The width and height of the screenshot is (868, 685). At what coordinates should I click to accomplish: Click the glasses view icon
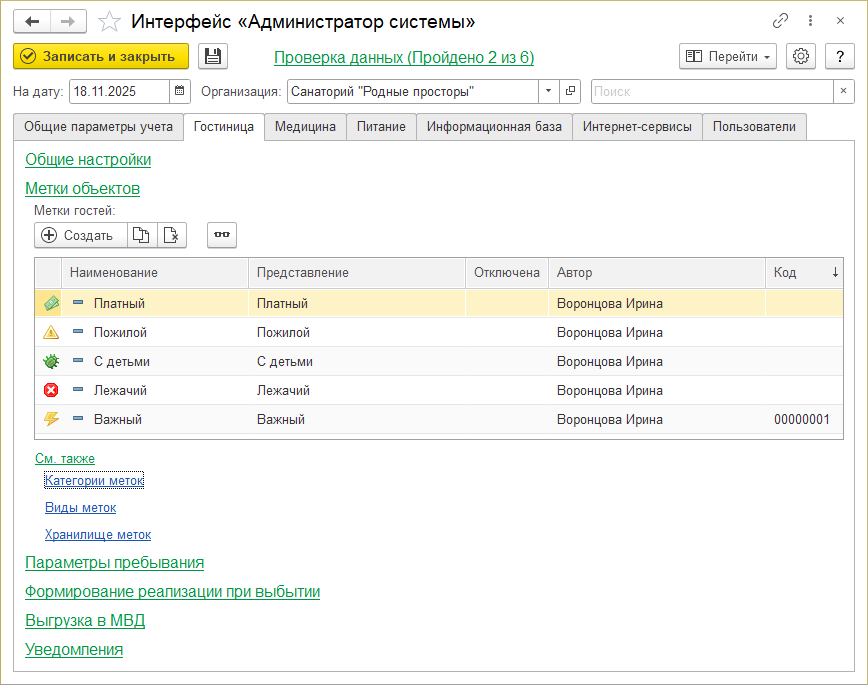[x=222, y=235]
